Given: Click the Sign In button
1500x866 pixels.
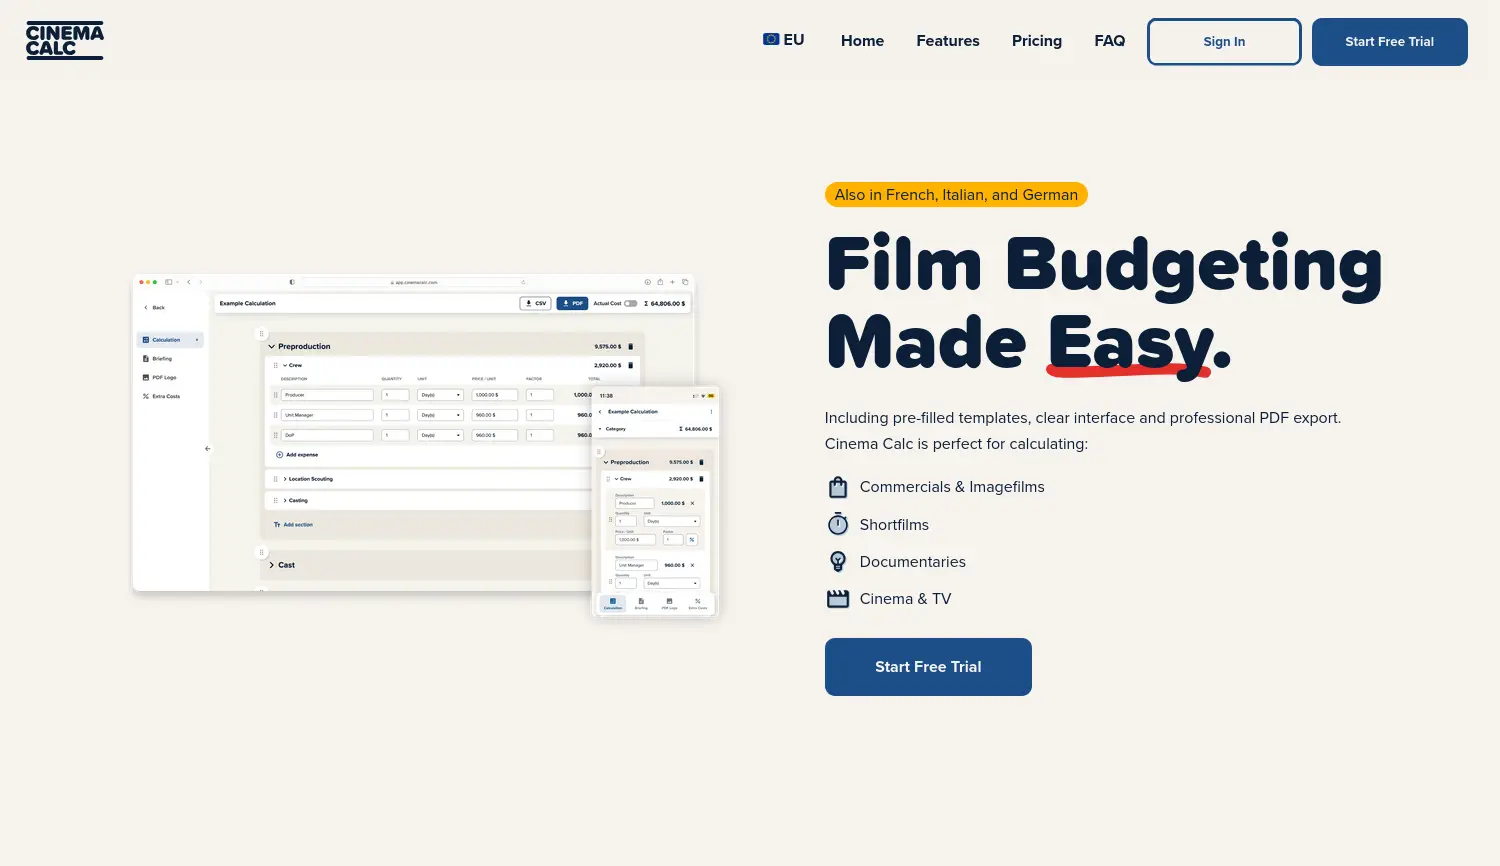Looking at the screenshot, I should point(1224,42).
